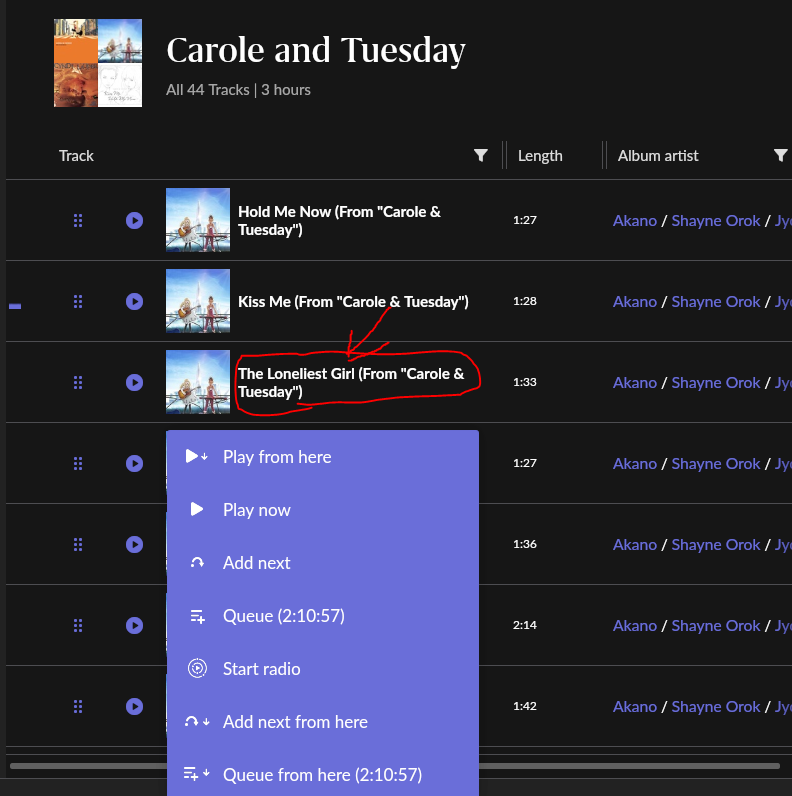
Task: Click the Play now triangle icon
Action: coord(196,509)
